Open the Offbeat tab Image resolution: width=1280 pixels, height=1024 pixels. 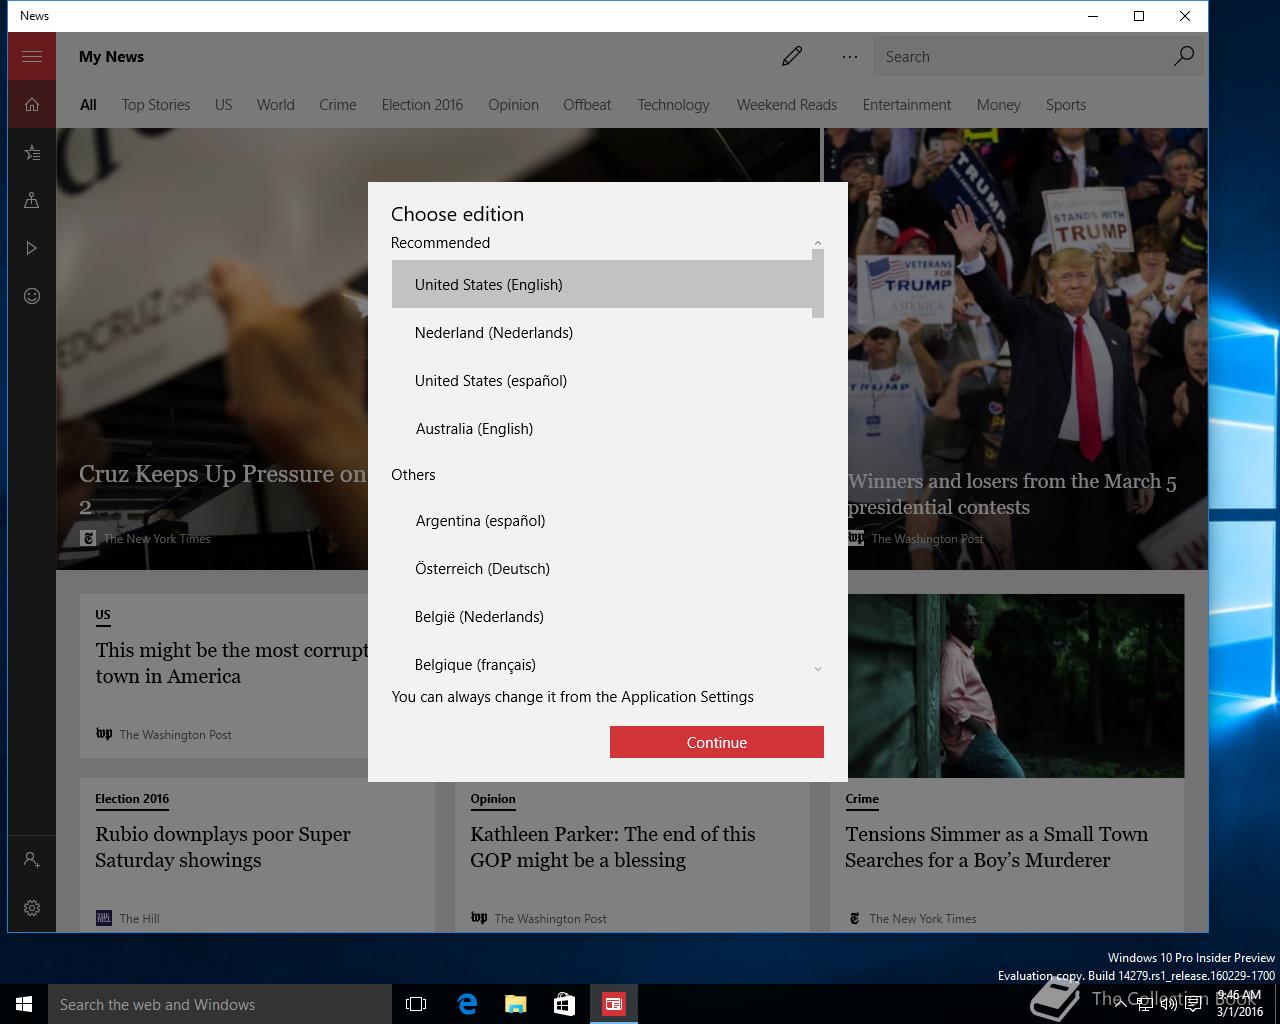(x=587, y=105)
